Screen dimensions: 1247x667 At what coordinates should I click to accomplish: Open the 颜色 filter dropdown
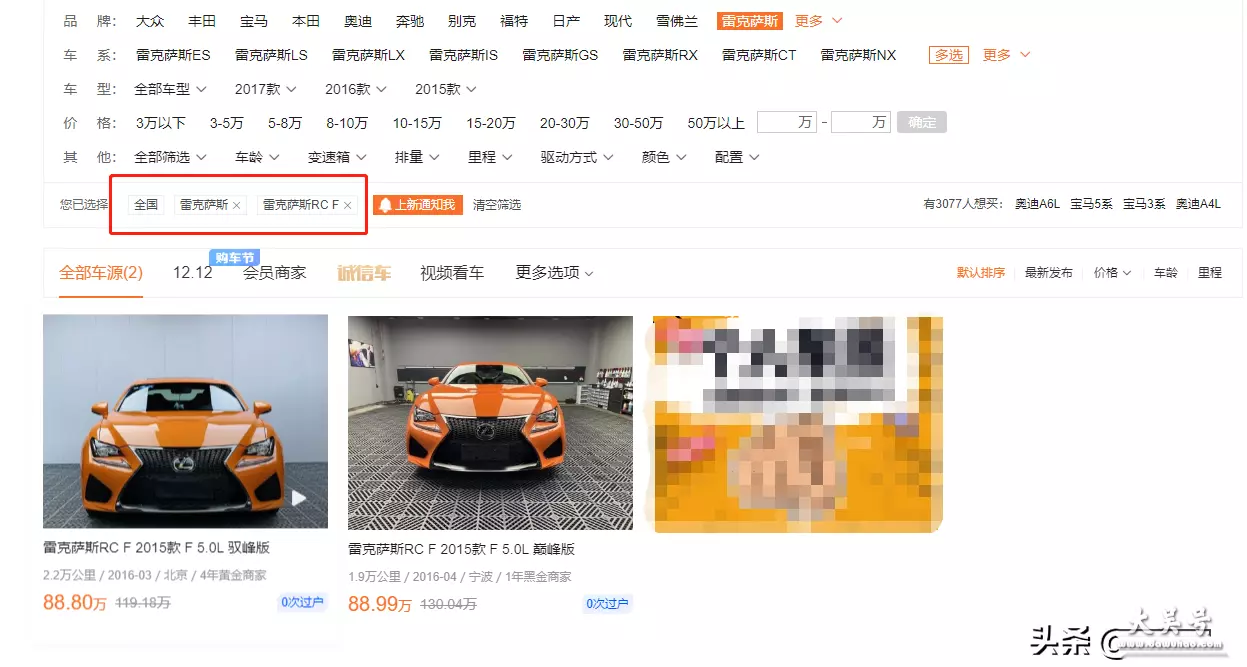[x=665, y=157]
